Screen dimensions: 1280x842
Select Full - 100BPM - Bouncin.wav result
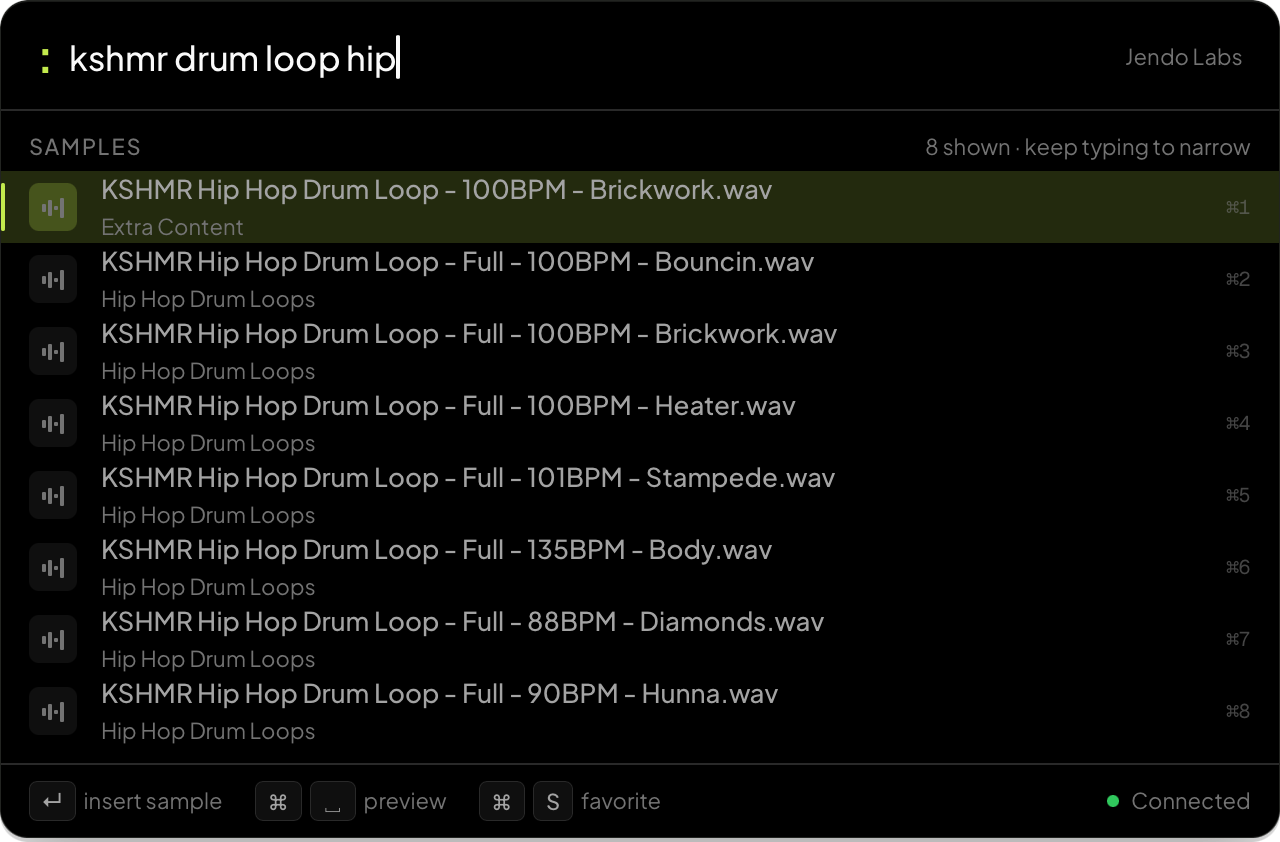640,279
